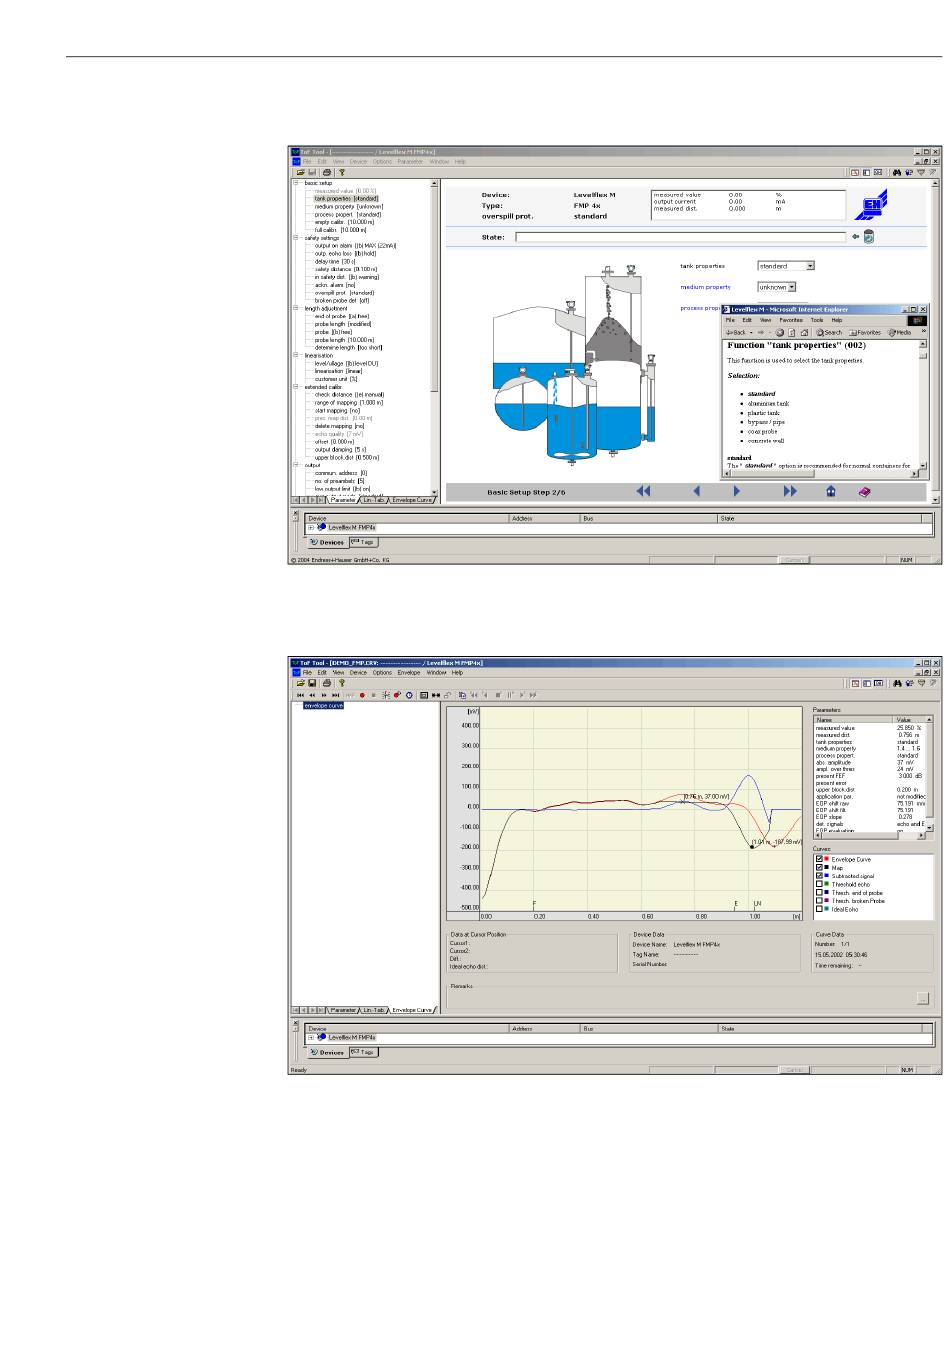The height and width of the screenshot is (1370, 950).
Task: Click the red record icon in envelope toolbar
Action: click(361, 694)
